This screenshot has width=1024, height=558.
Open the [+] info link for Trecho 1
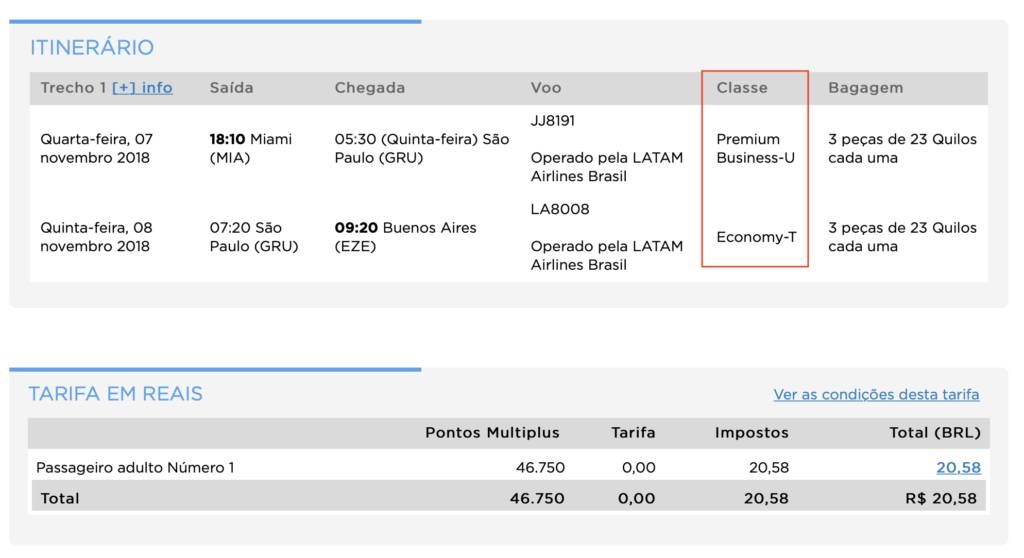142,88
